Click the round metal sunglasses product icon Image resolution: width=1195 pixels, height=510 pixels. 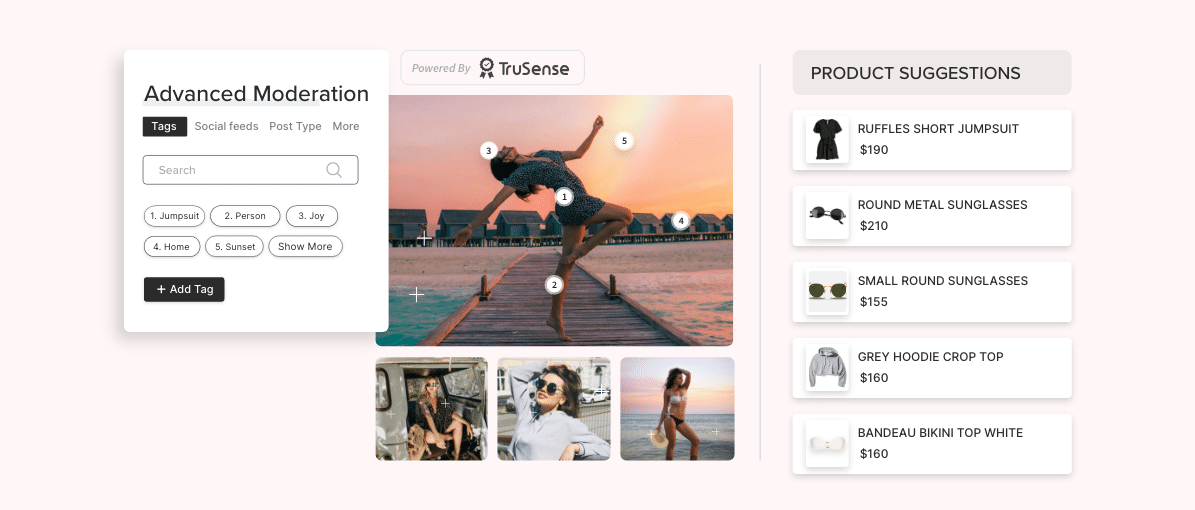[827, 215]
